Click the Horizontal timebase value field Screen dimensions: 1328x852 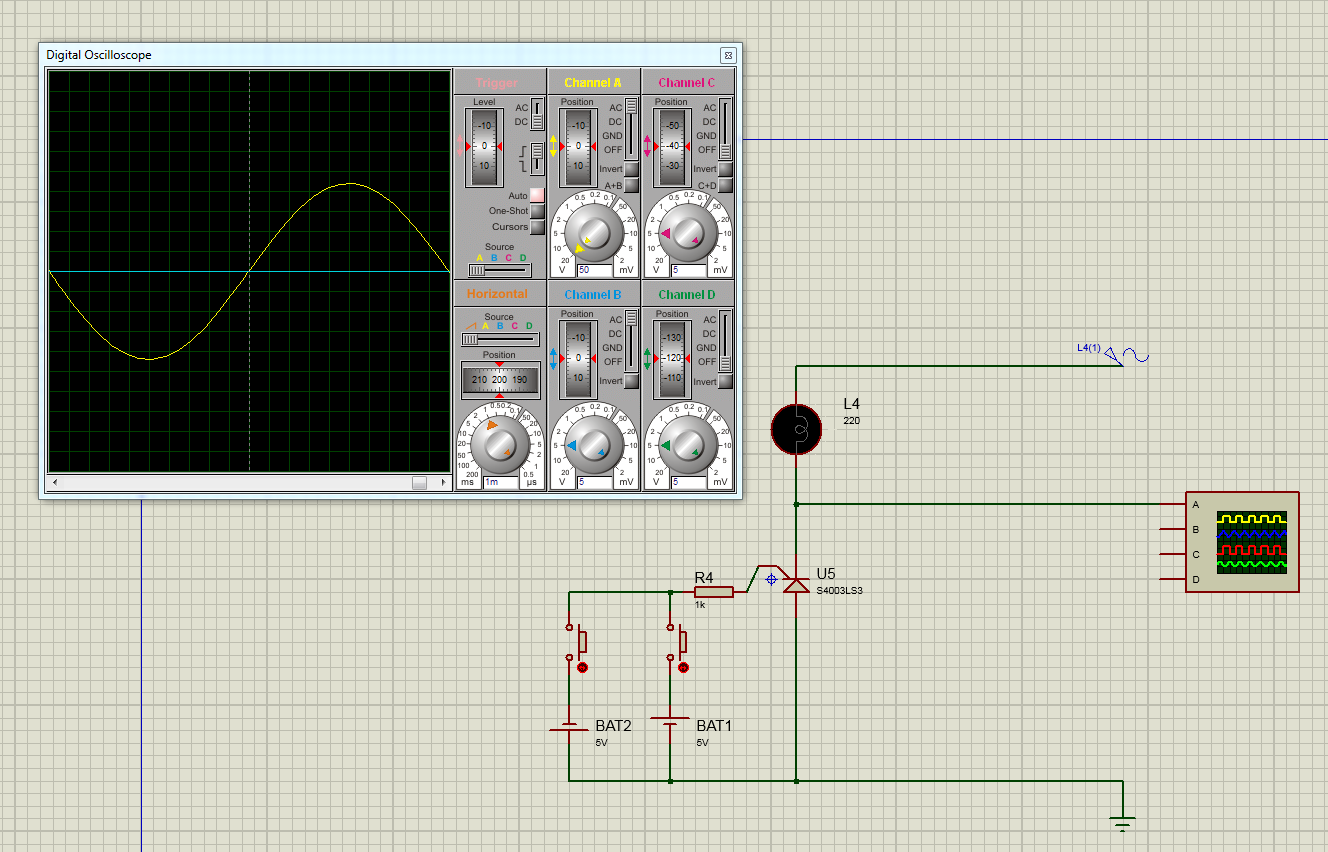[x=501, y=482]
